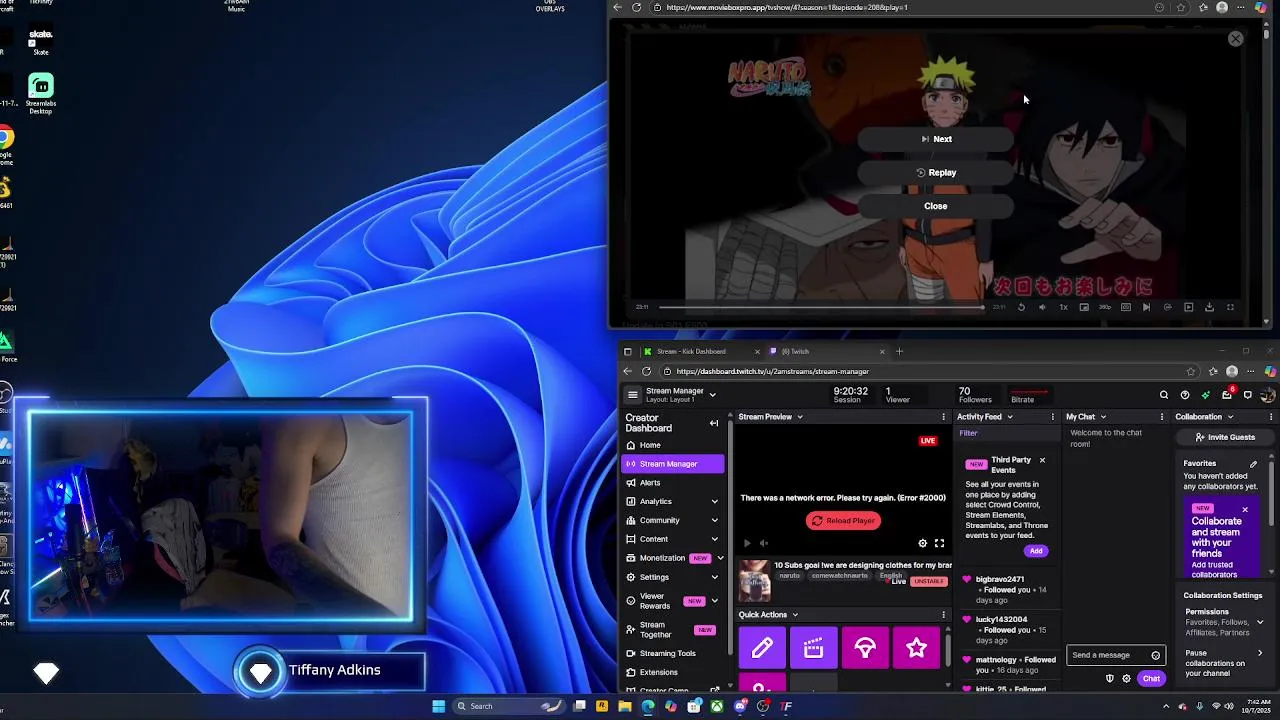Open the Xbox app on taskbar
The image size is (1280, 720).
pos(717,706)
